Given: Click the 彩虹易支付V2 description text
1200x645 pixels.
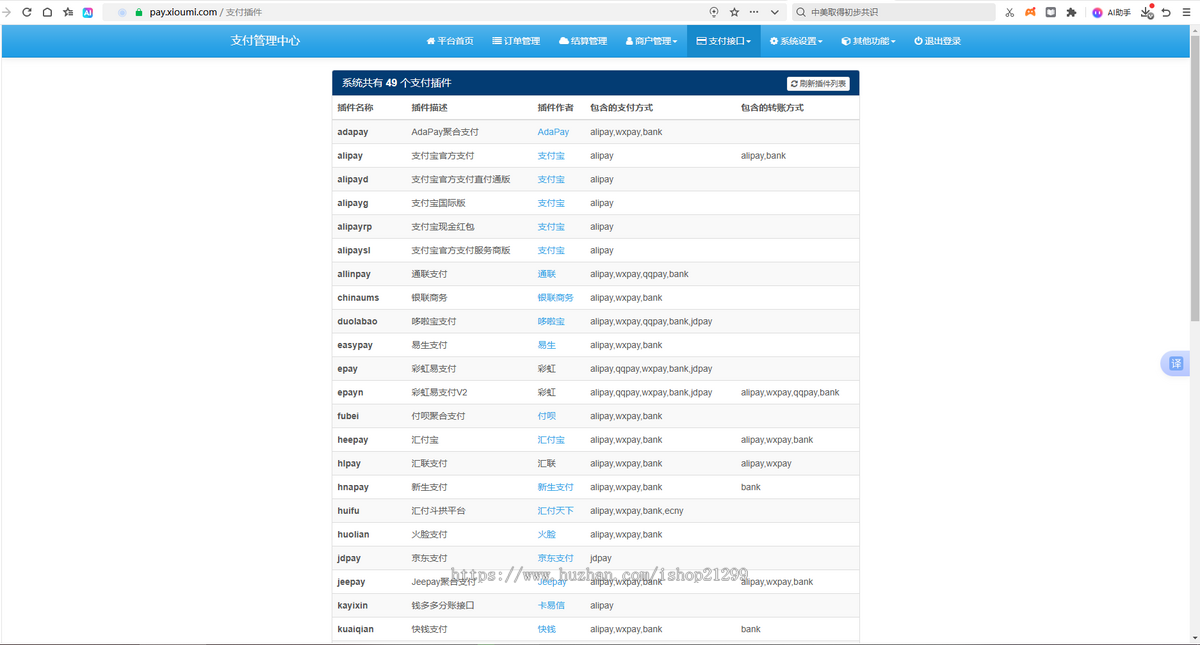Looking at the screenshot, I should click(x=440, y=393).
